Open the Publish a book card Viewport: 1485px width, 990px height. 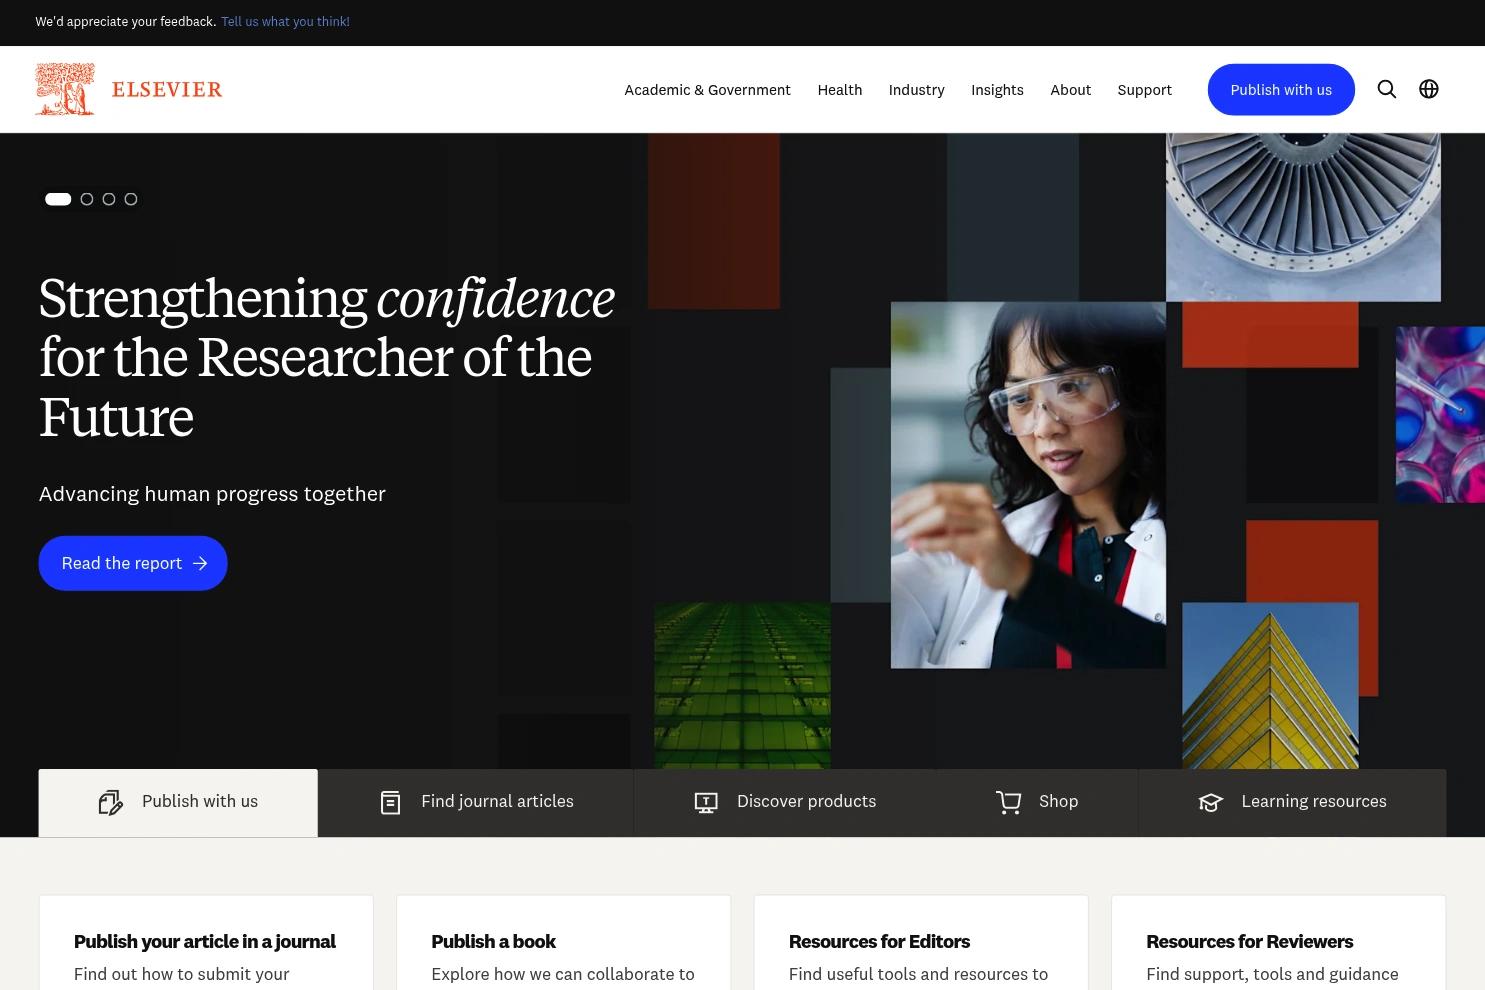563,943
